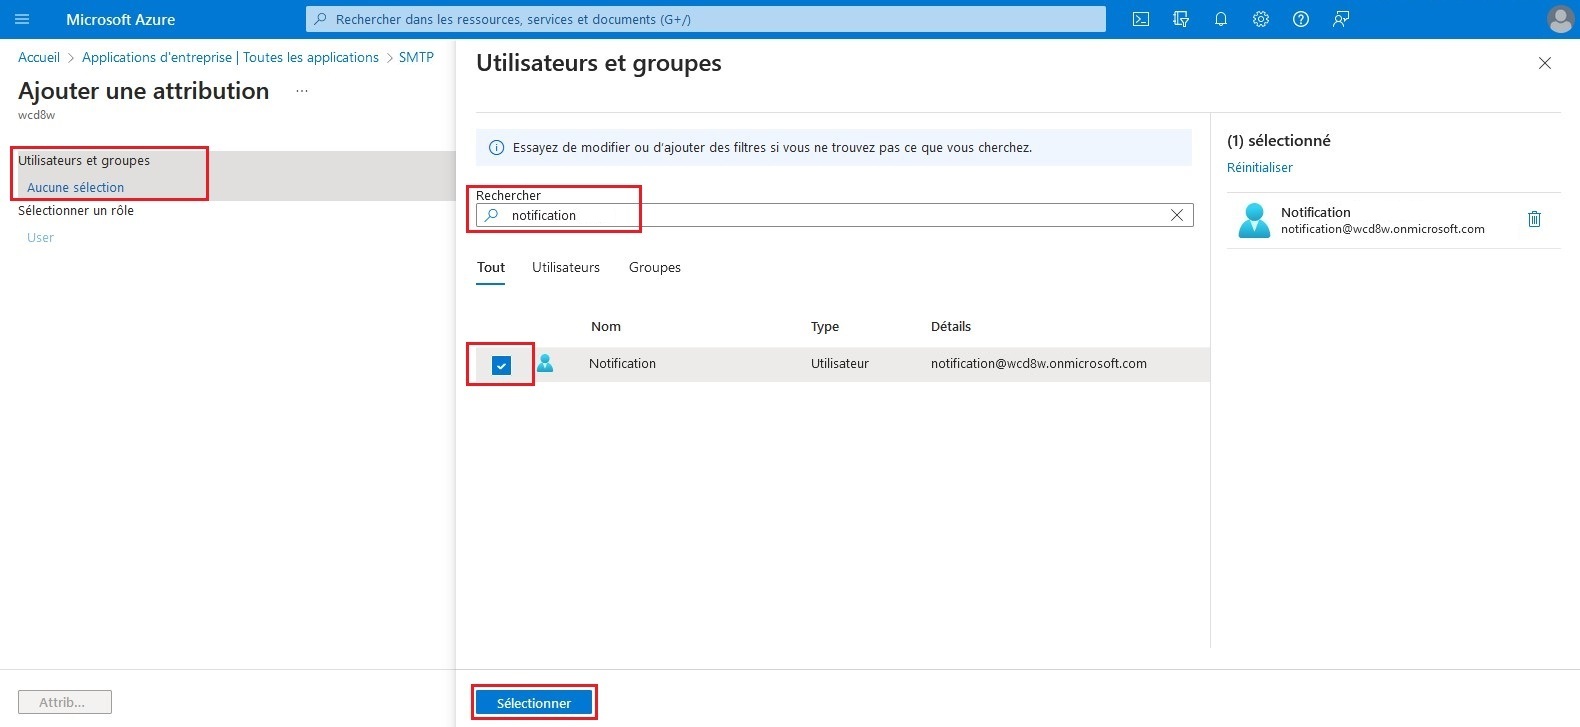Open the Feedback icon in top bar
This screenshot has height=727, width=1580.
point(1341,19)
